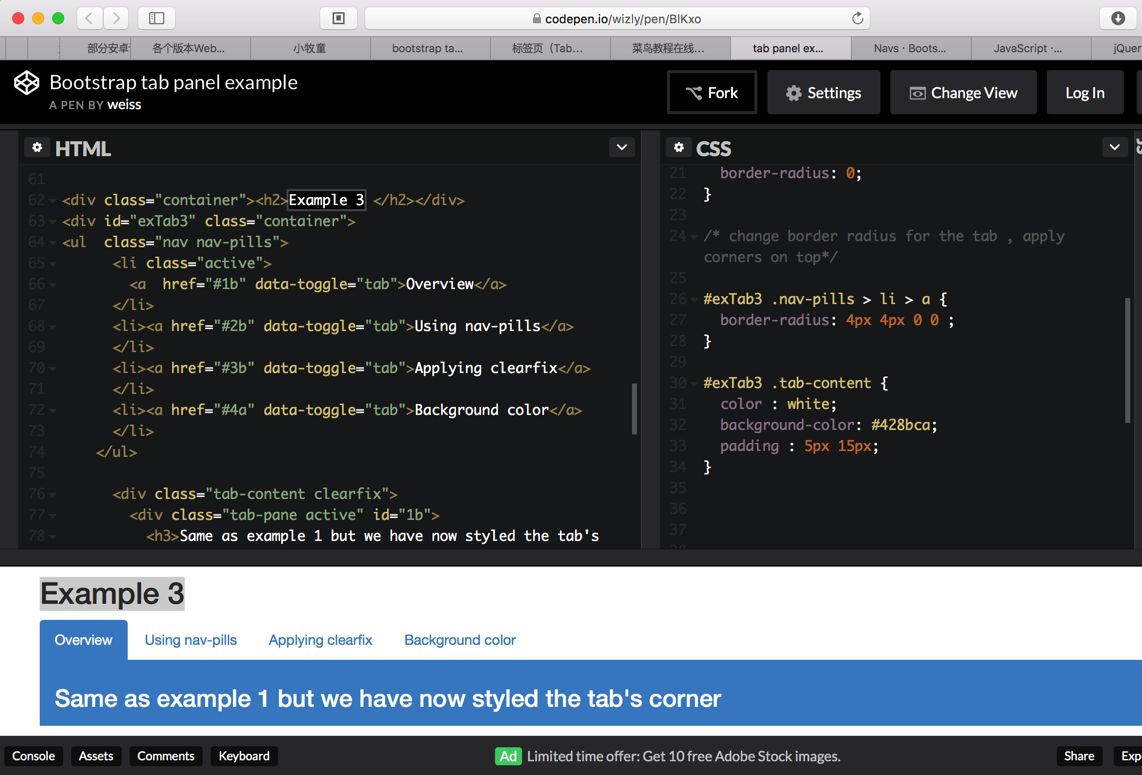The image size is (1142, 775).
Task: Open HTML editor settings gear
Action: [37, 148]
